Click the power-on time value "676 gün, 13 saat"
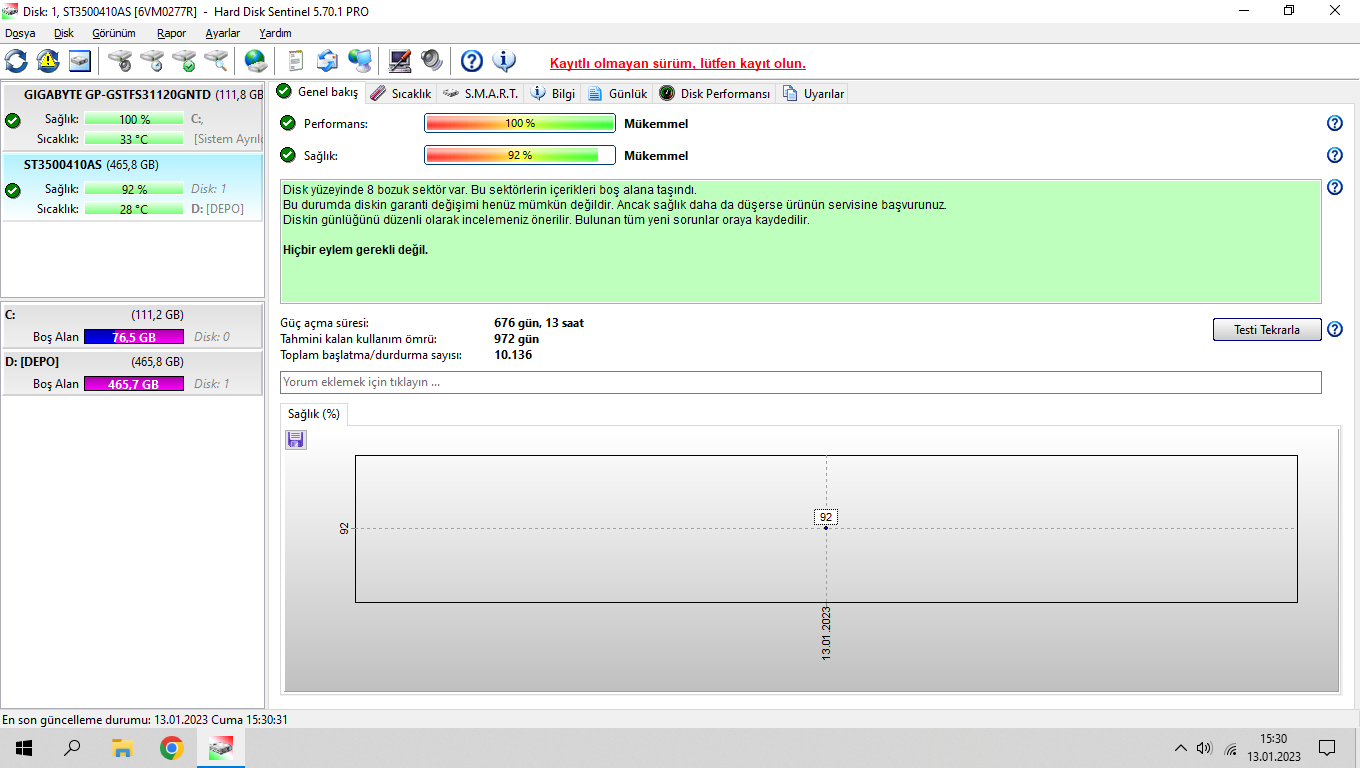Viewport: 1360px width, 768px height. pyautogui.click(x=539, y=323)
